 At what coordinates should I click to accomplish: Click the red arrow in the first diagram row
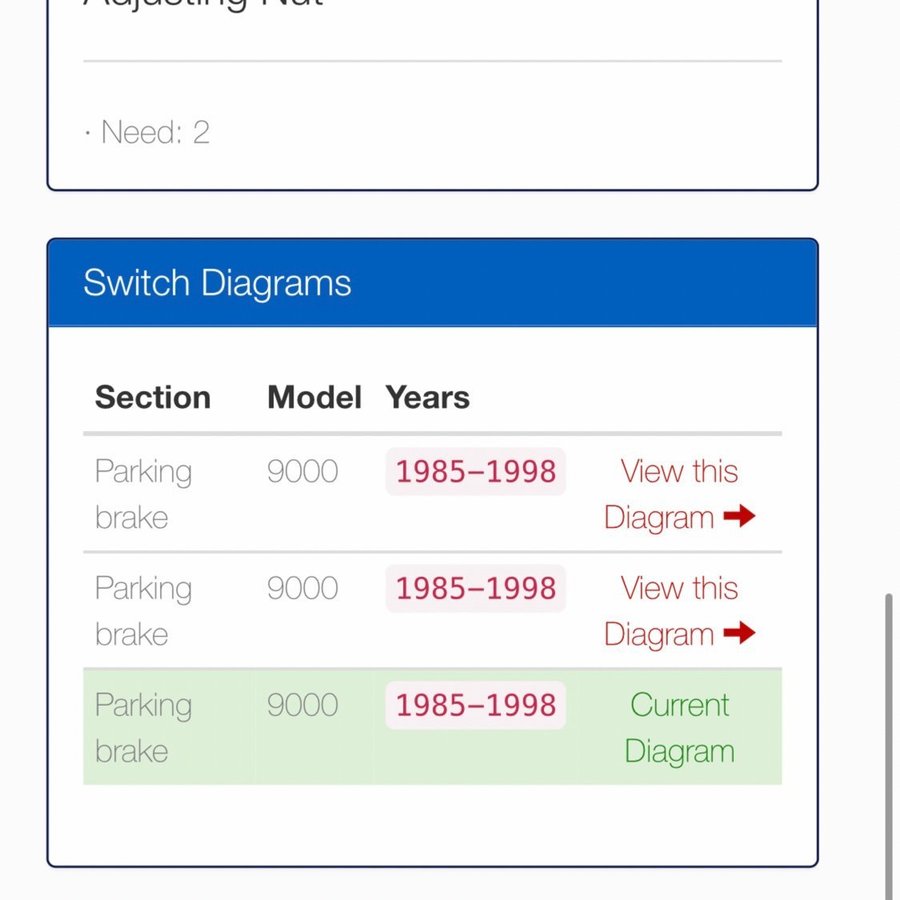739,517
